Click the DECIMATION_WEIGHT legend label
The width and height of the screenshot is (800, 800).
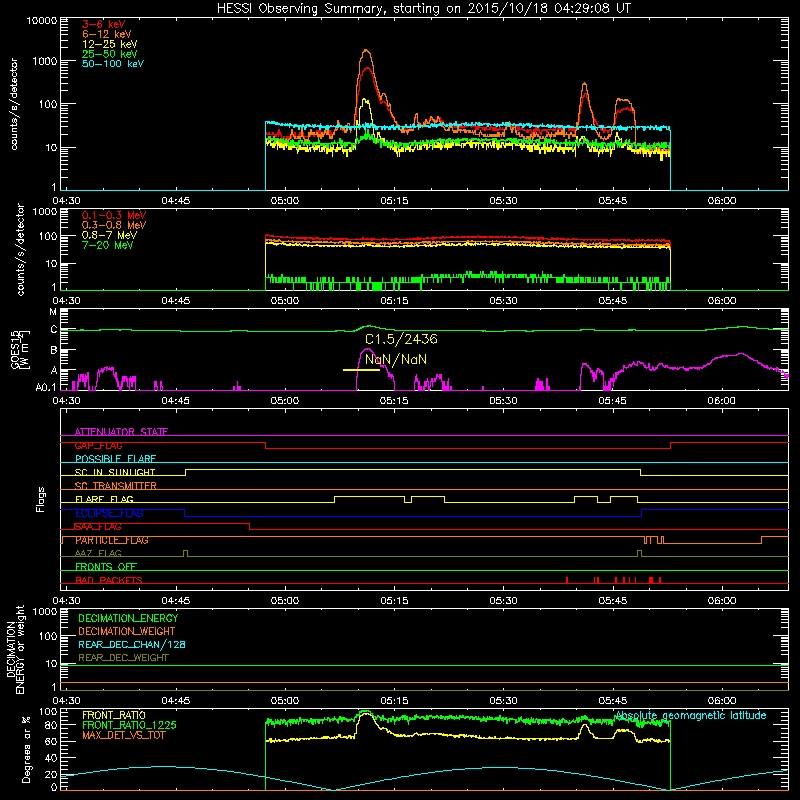(x=127, y=632)
